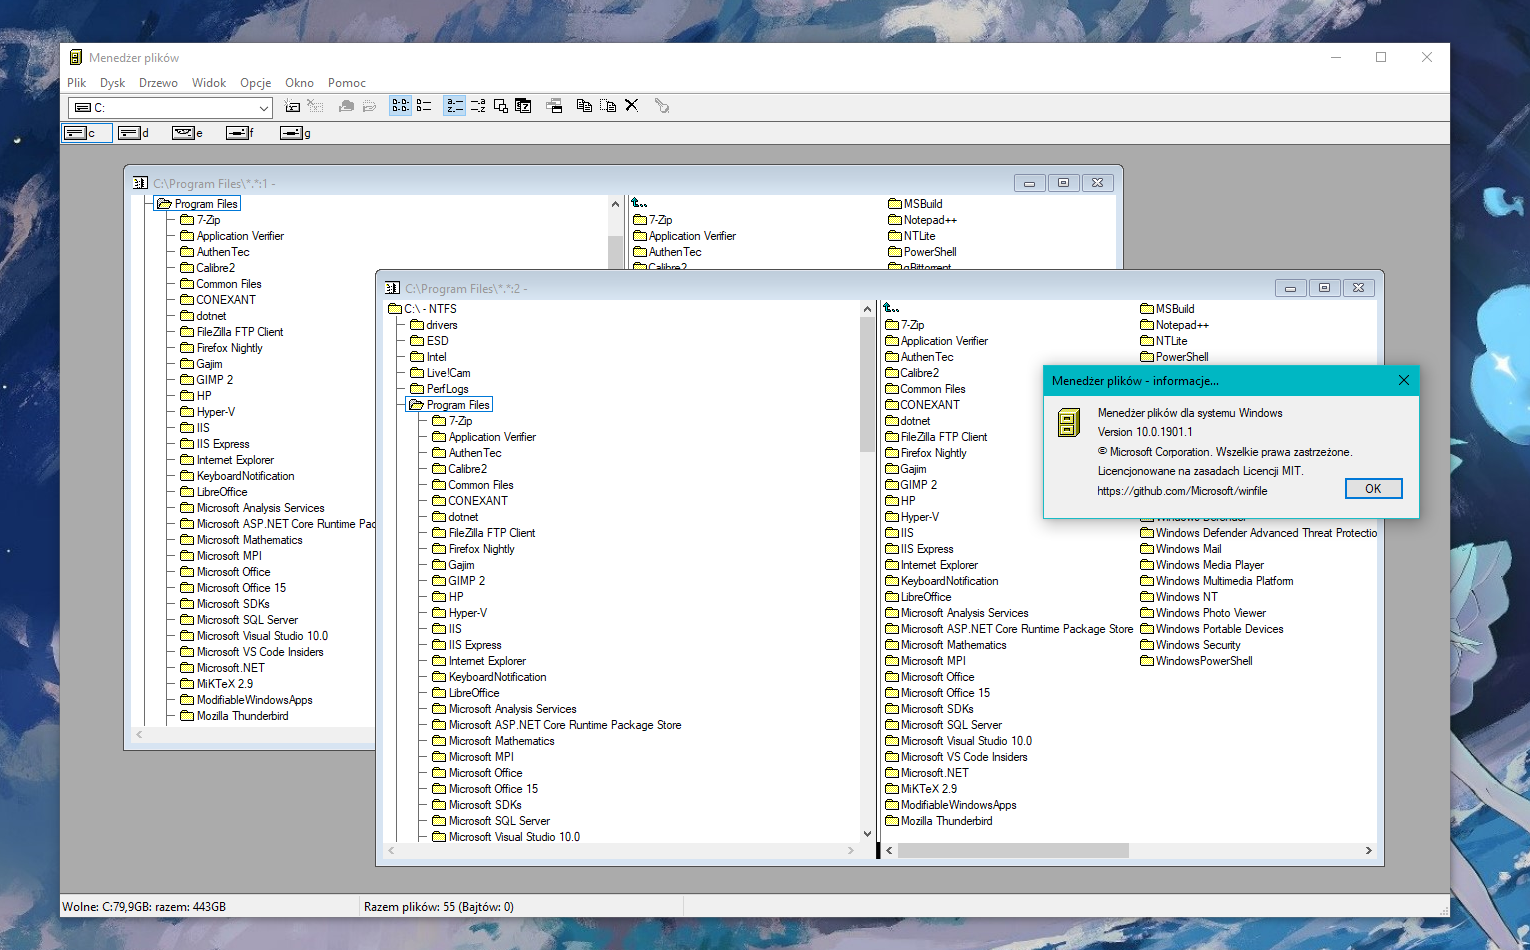The image size is (1530, 950).
Task: Open the Widok menu
Action: pyautogui.click(x=209, y=83)
